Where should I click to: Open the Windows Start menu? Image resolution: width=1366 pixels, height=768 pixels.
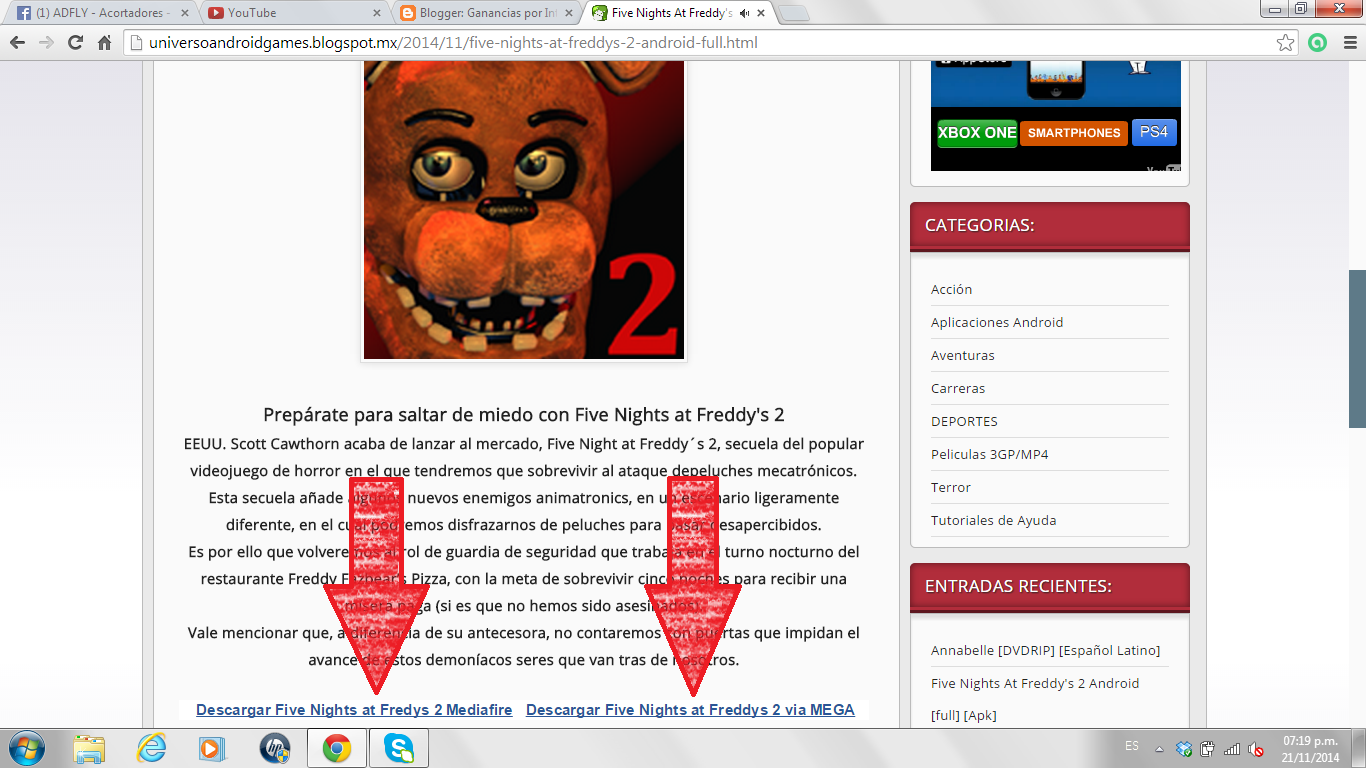25,748
